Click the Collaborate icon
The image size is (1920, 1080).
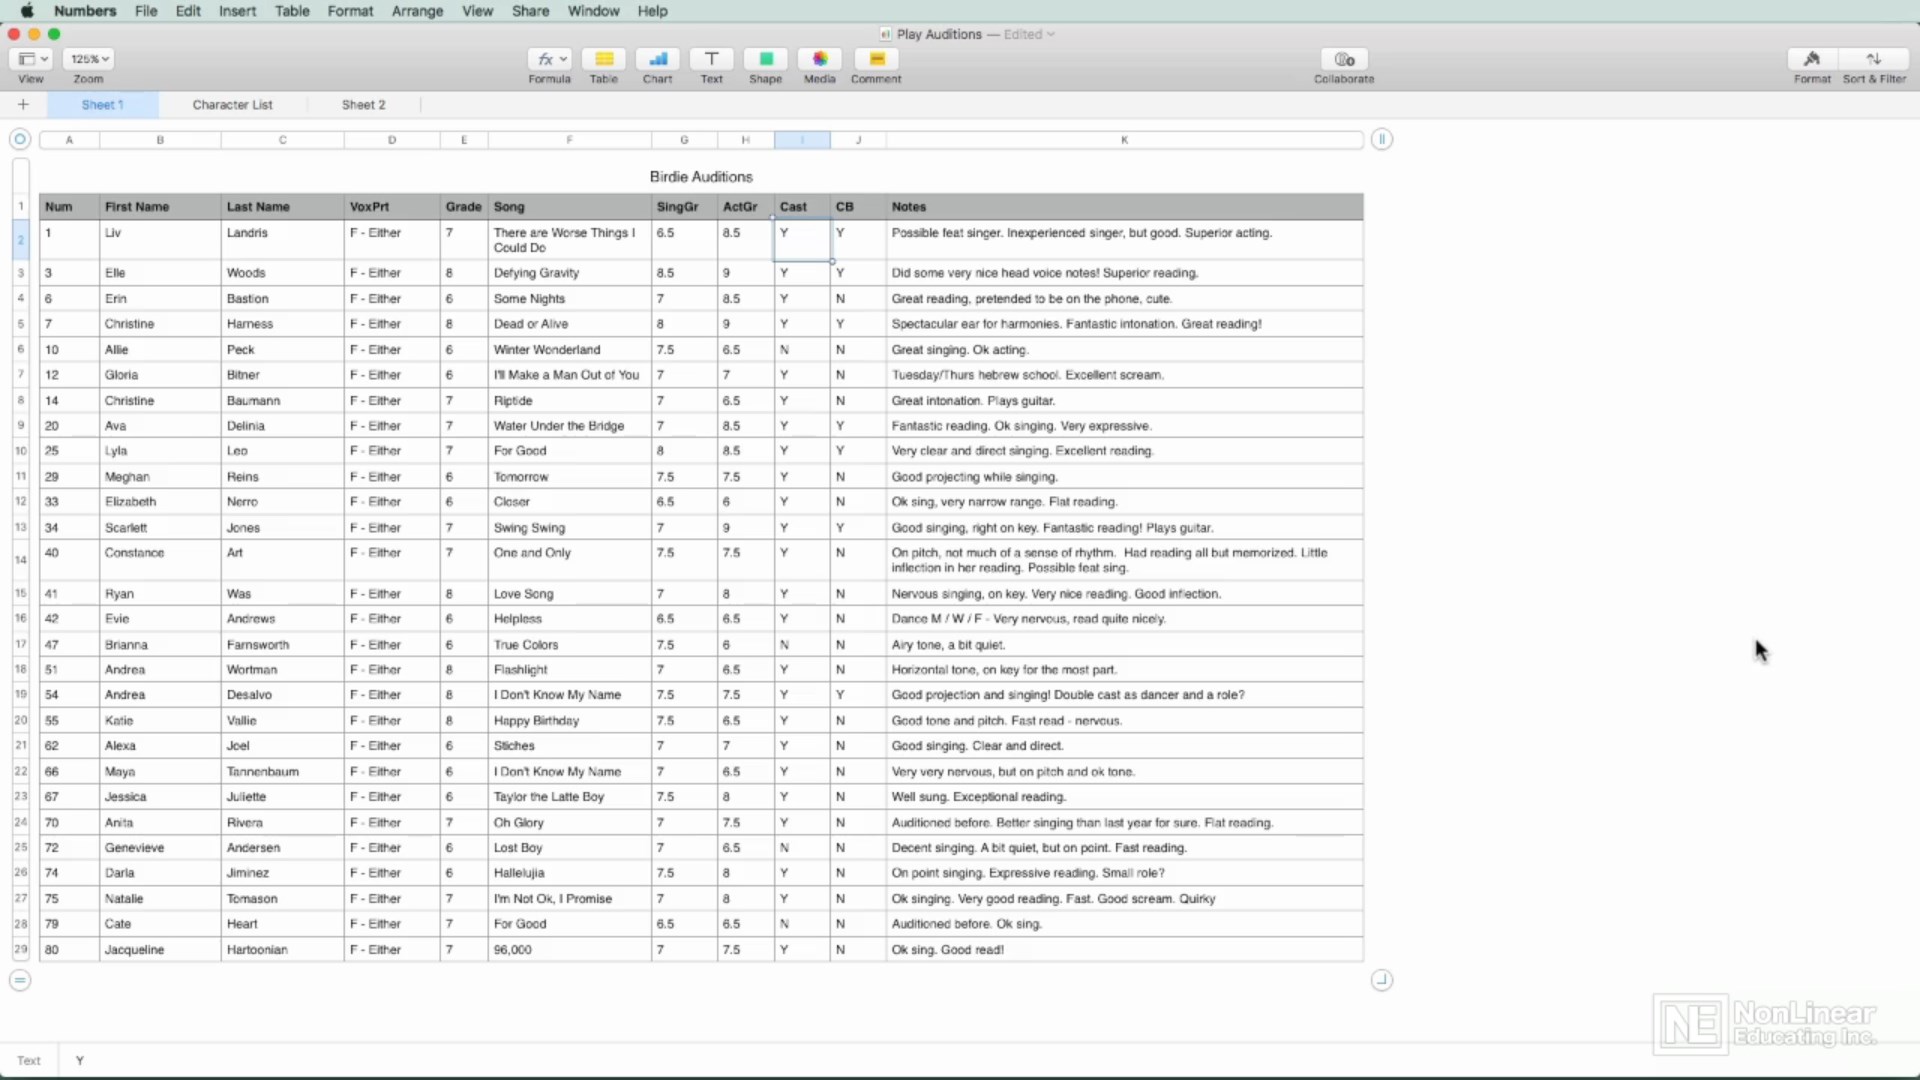tap(1344, 59)
